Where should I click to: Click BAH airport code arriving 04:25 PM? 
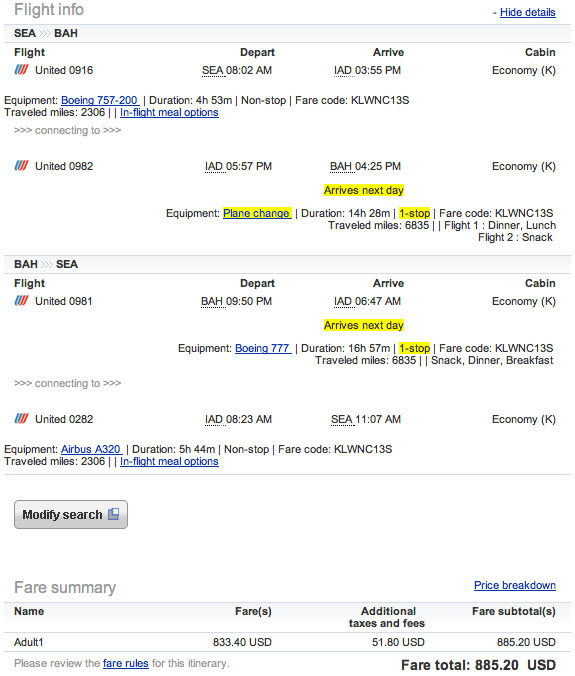coord(341,166)
